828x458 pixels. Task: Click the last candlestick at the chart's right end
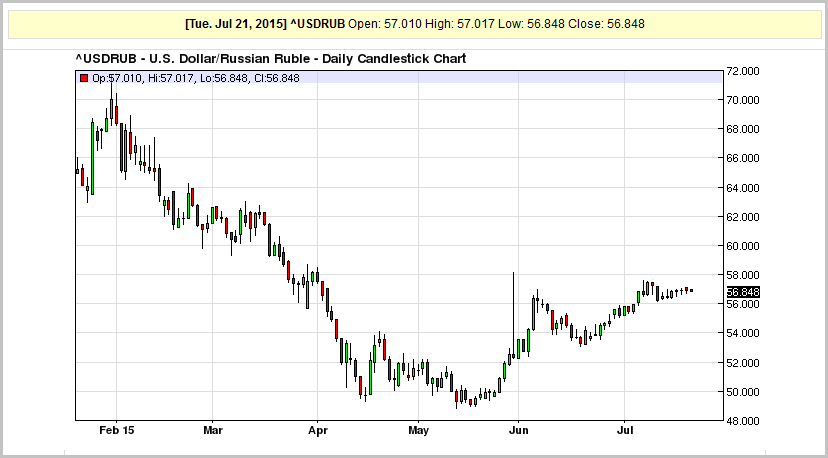tap(691, 291)
